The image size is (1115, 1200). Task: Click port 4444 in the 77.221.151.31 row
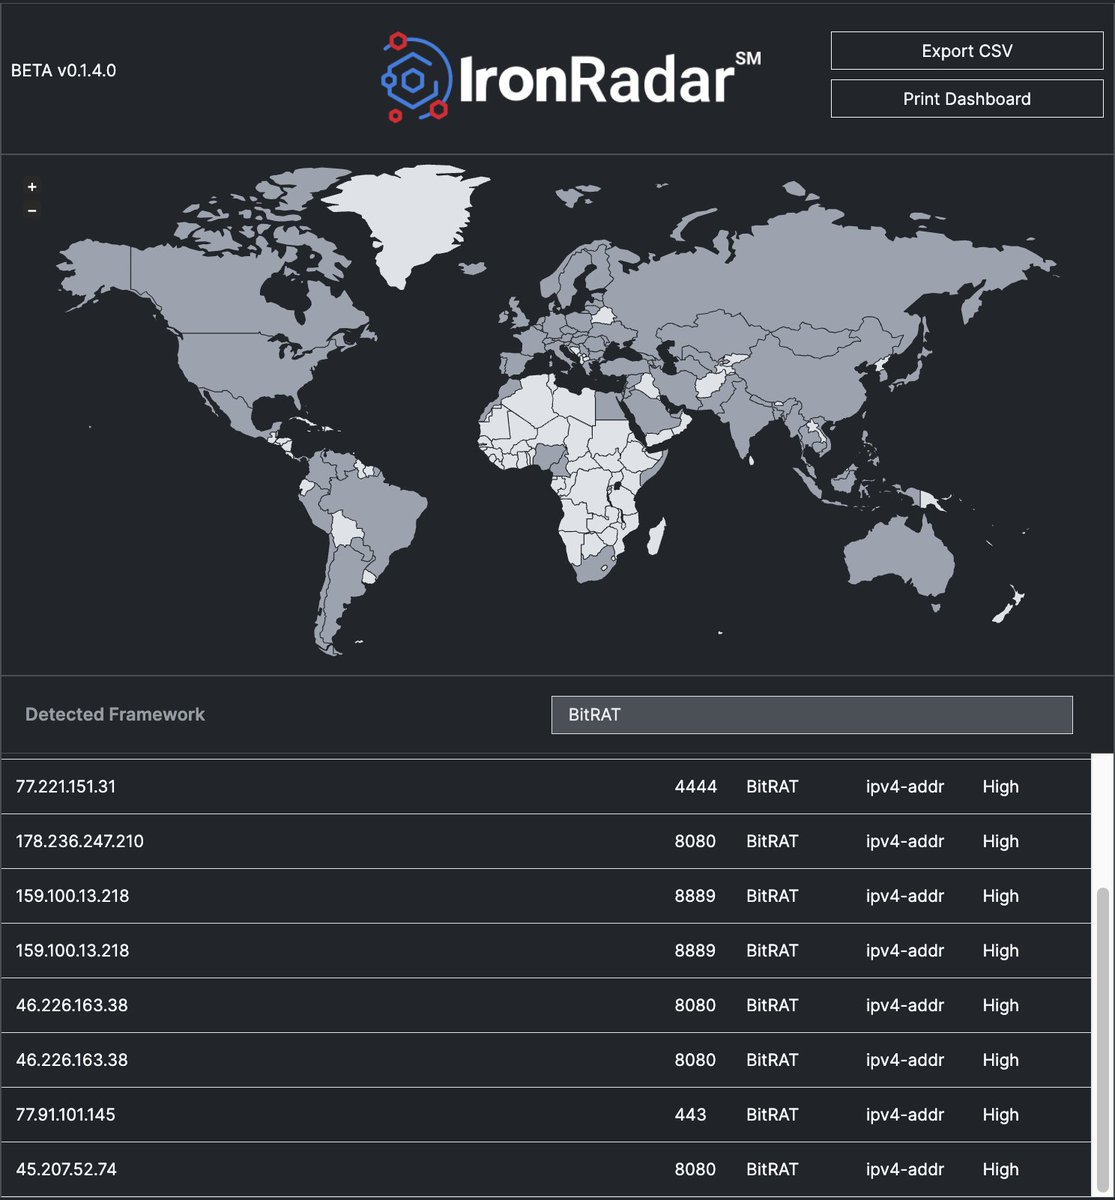tap(696, 787)
